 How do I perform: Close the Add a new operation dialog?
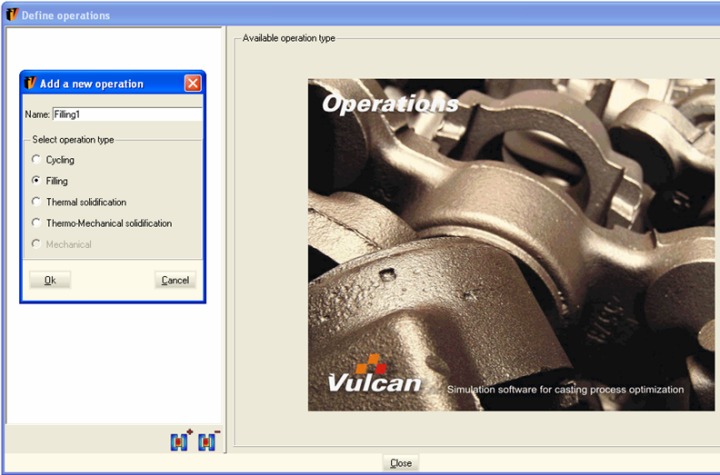tap(193, 84)
